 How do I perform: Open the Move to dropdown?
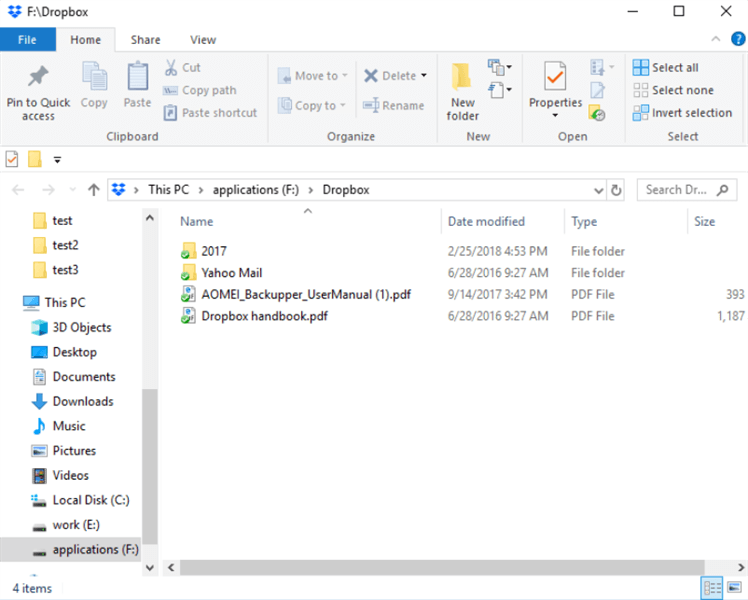click(x=313, y=76)
